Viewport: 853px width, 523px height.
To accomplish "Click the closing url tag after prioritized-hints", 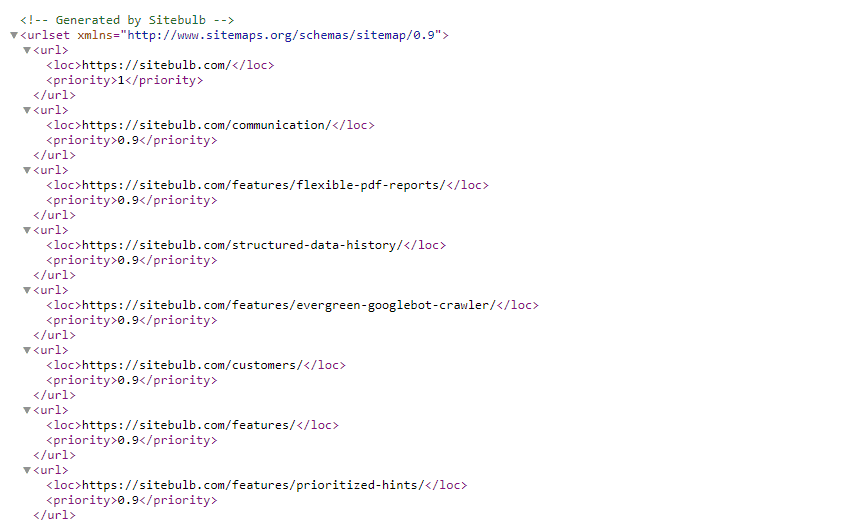I will (x=54, y=515).
